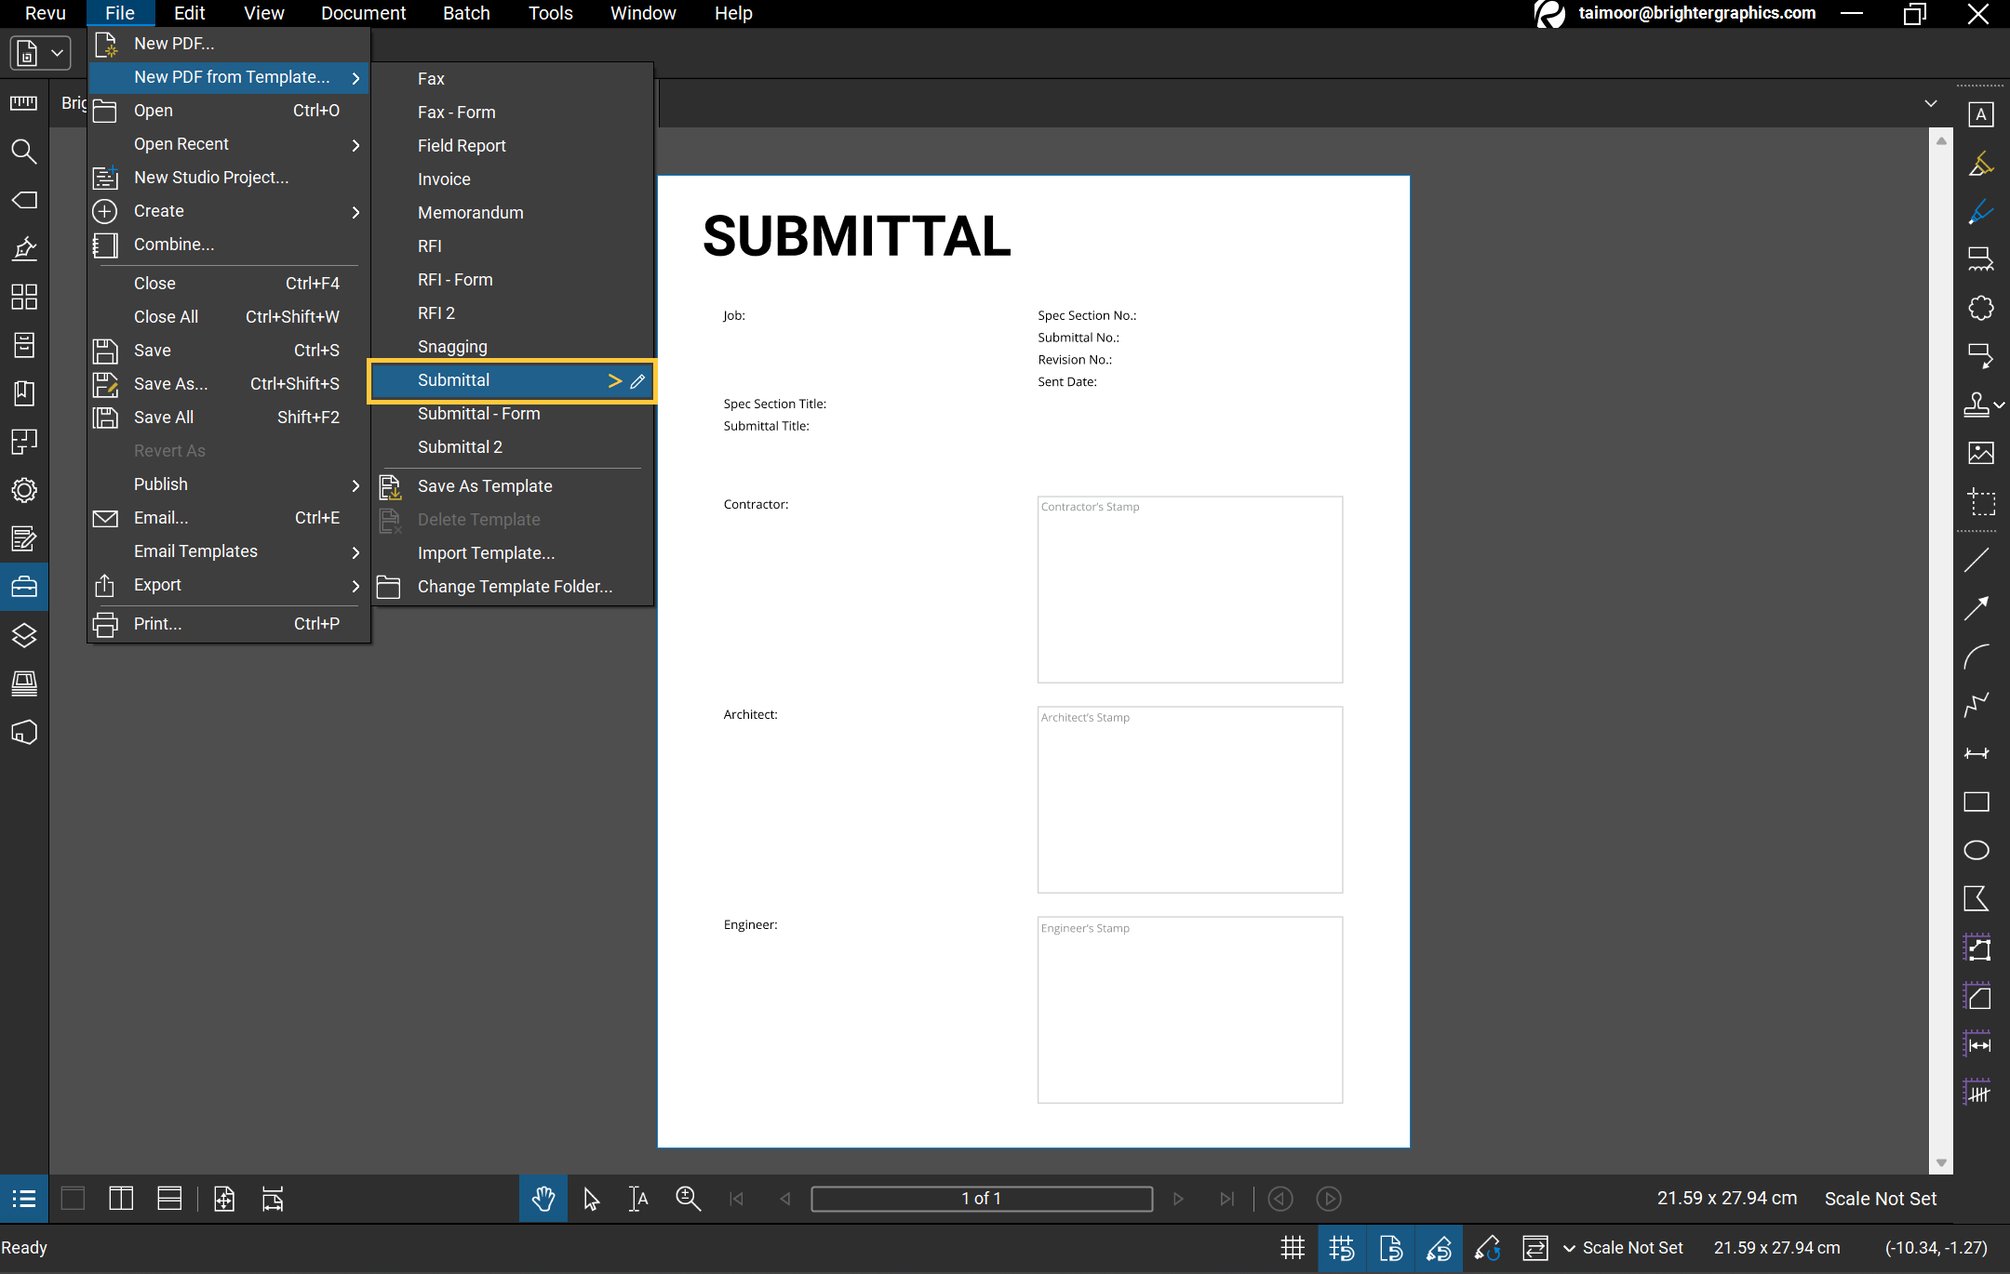Expand the Submittal template submenu
2010x1274 pixels.
pyautogui.click(x=614, y=381)
